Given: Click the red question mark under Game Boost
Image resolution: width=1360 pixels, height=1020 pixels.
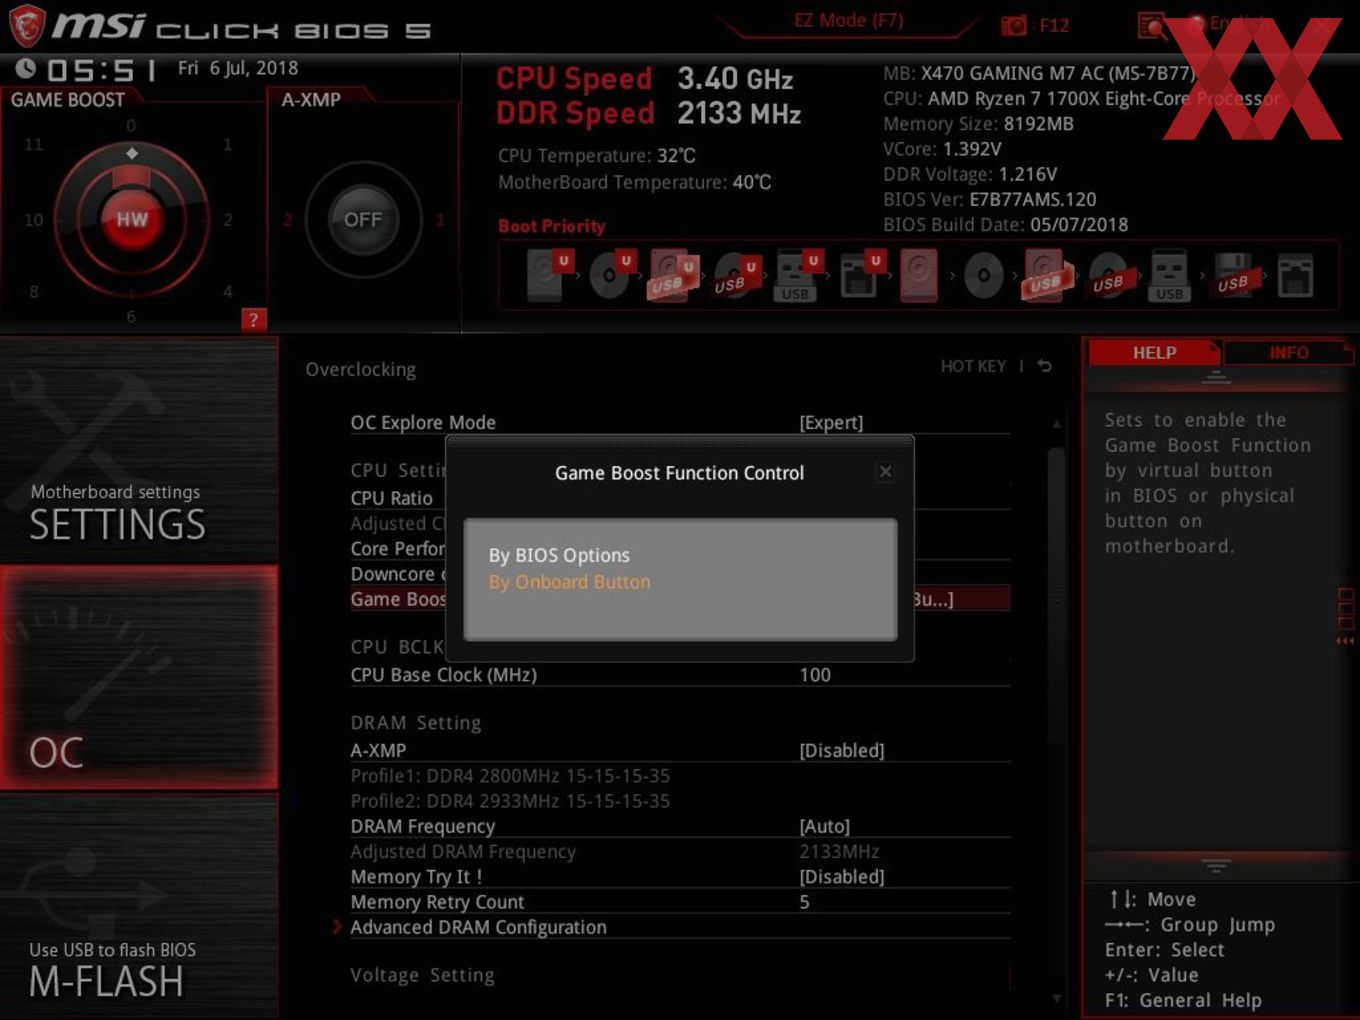Looking at the screenshot, I should click(x=253, y=319).
